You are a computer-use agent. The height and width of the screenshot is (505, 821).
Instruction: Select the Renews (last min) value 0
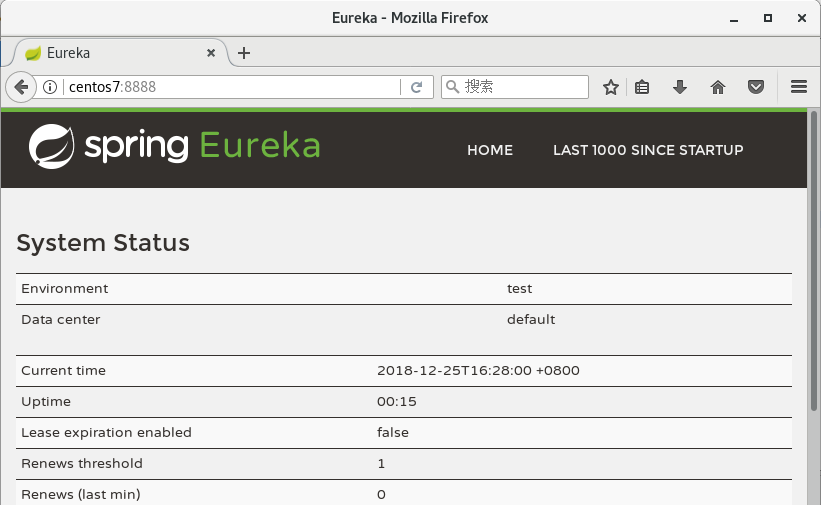381,495
